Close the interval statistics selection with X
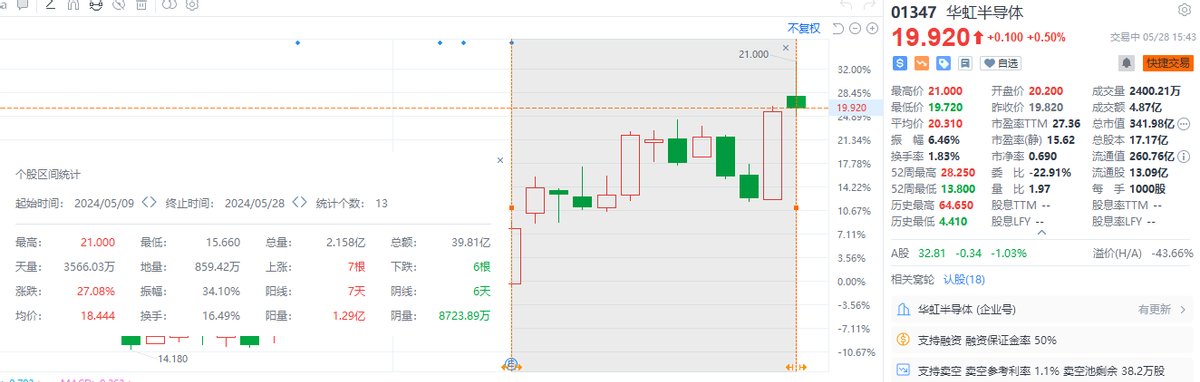Image resolution: width=1200 pixels, height=382 pixels. [786, 47]
